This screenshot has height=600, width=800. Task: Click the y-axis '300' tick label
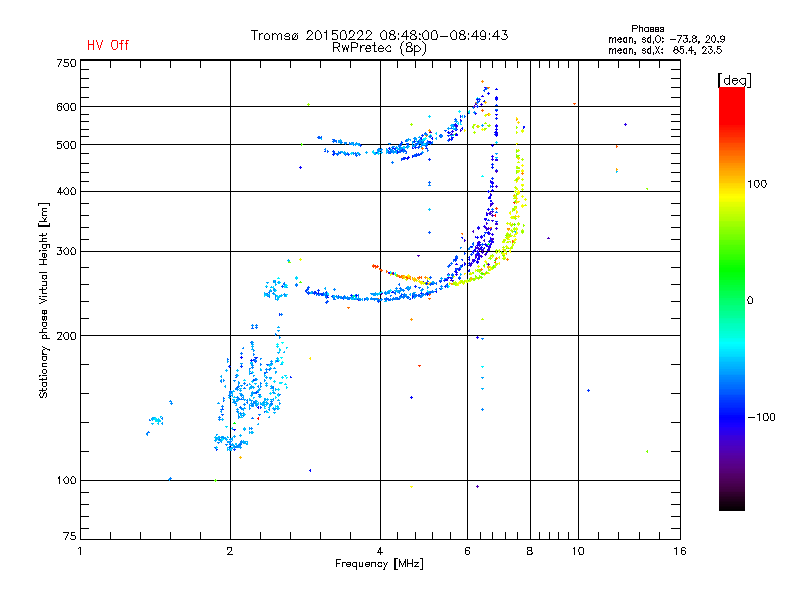(66, 251)
